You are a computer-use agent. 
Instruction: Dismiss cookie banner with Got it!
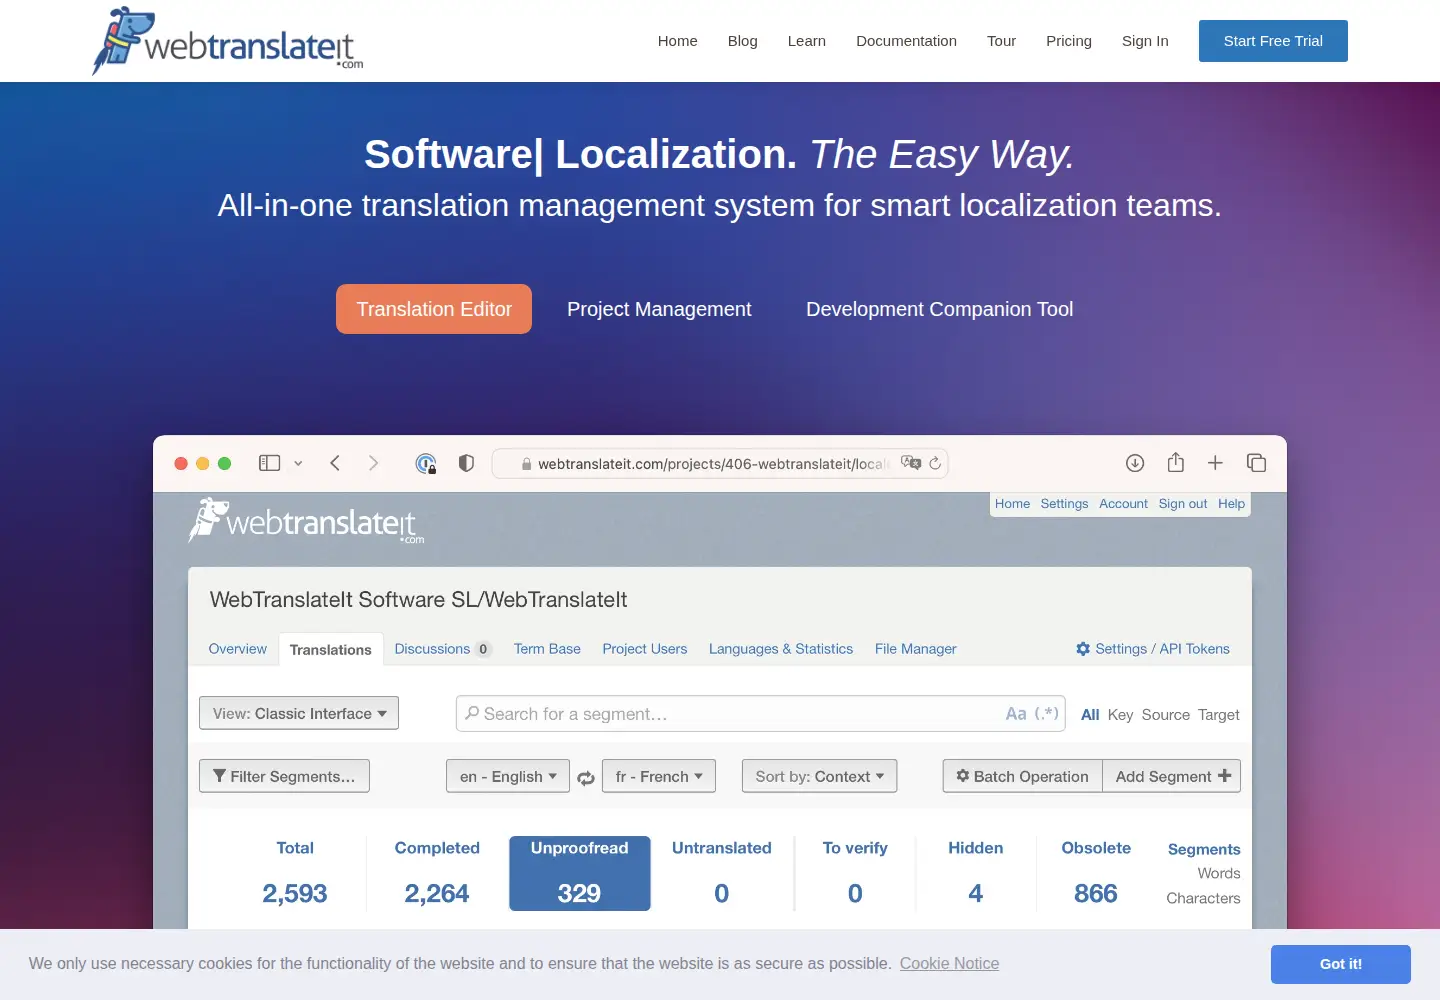click(1341, 964)
